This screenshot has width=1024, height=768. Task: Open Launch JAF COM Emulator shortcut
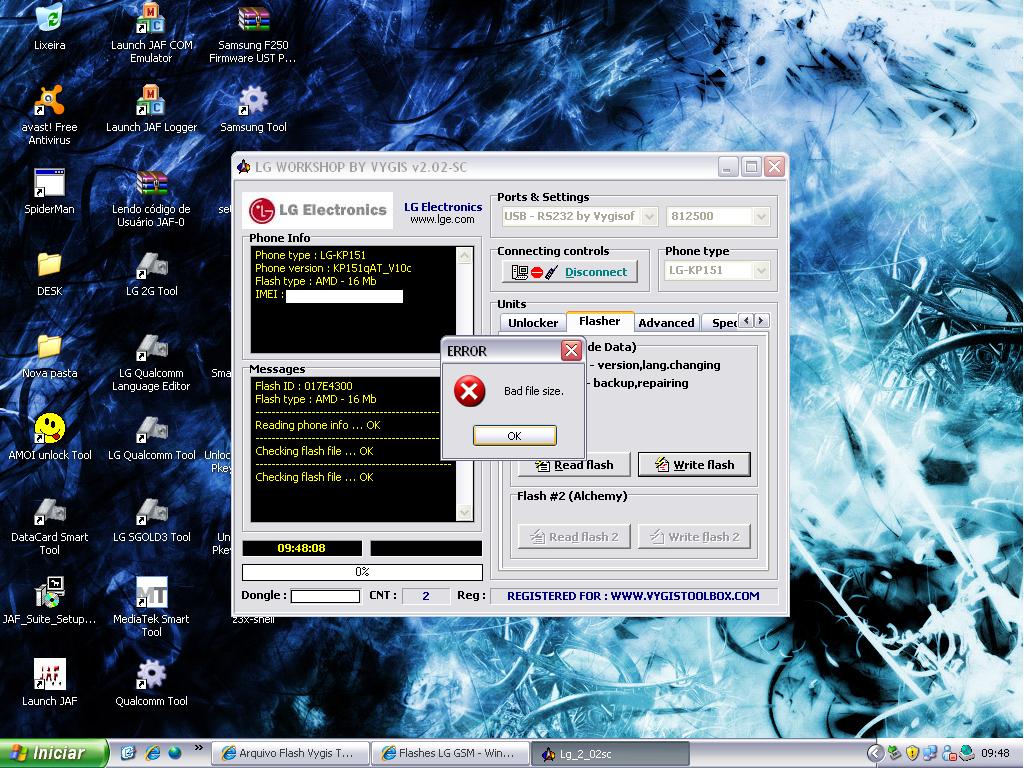pos(151,19)
